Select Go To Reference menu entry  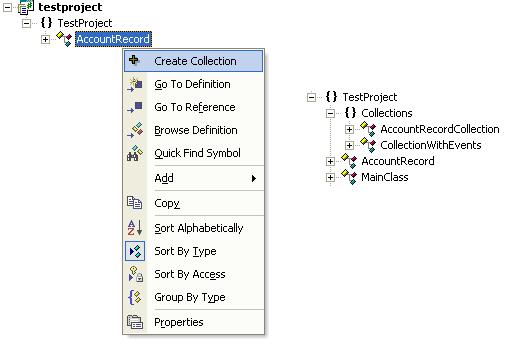193,107
